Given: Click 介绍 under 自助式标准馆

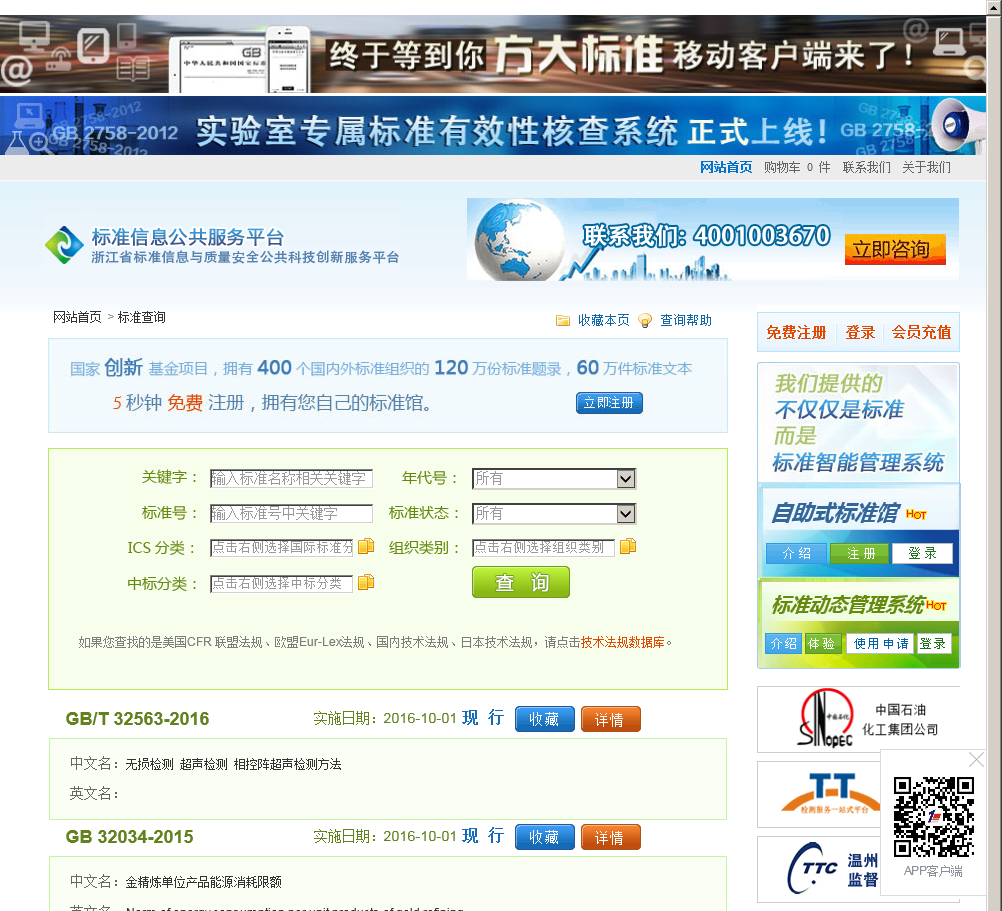Looking at the screenshot, I should tap(796, 553).
